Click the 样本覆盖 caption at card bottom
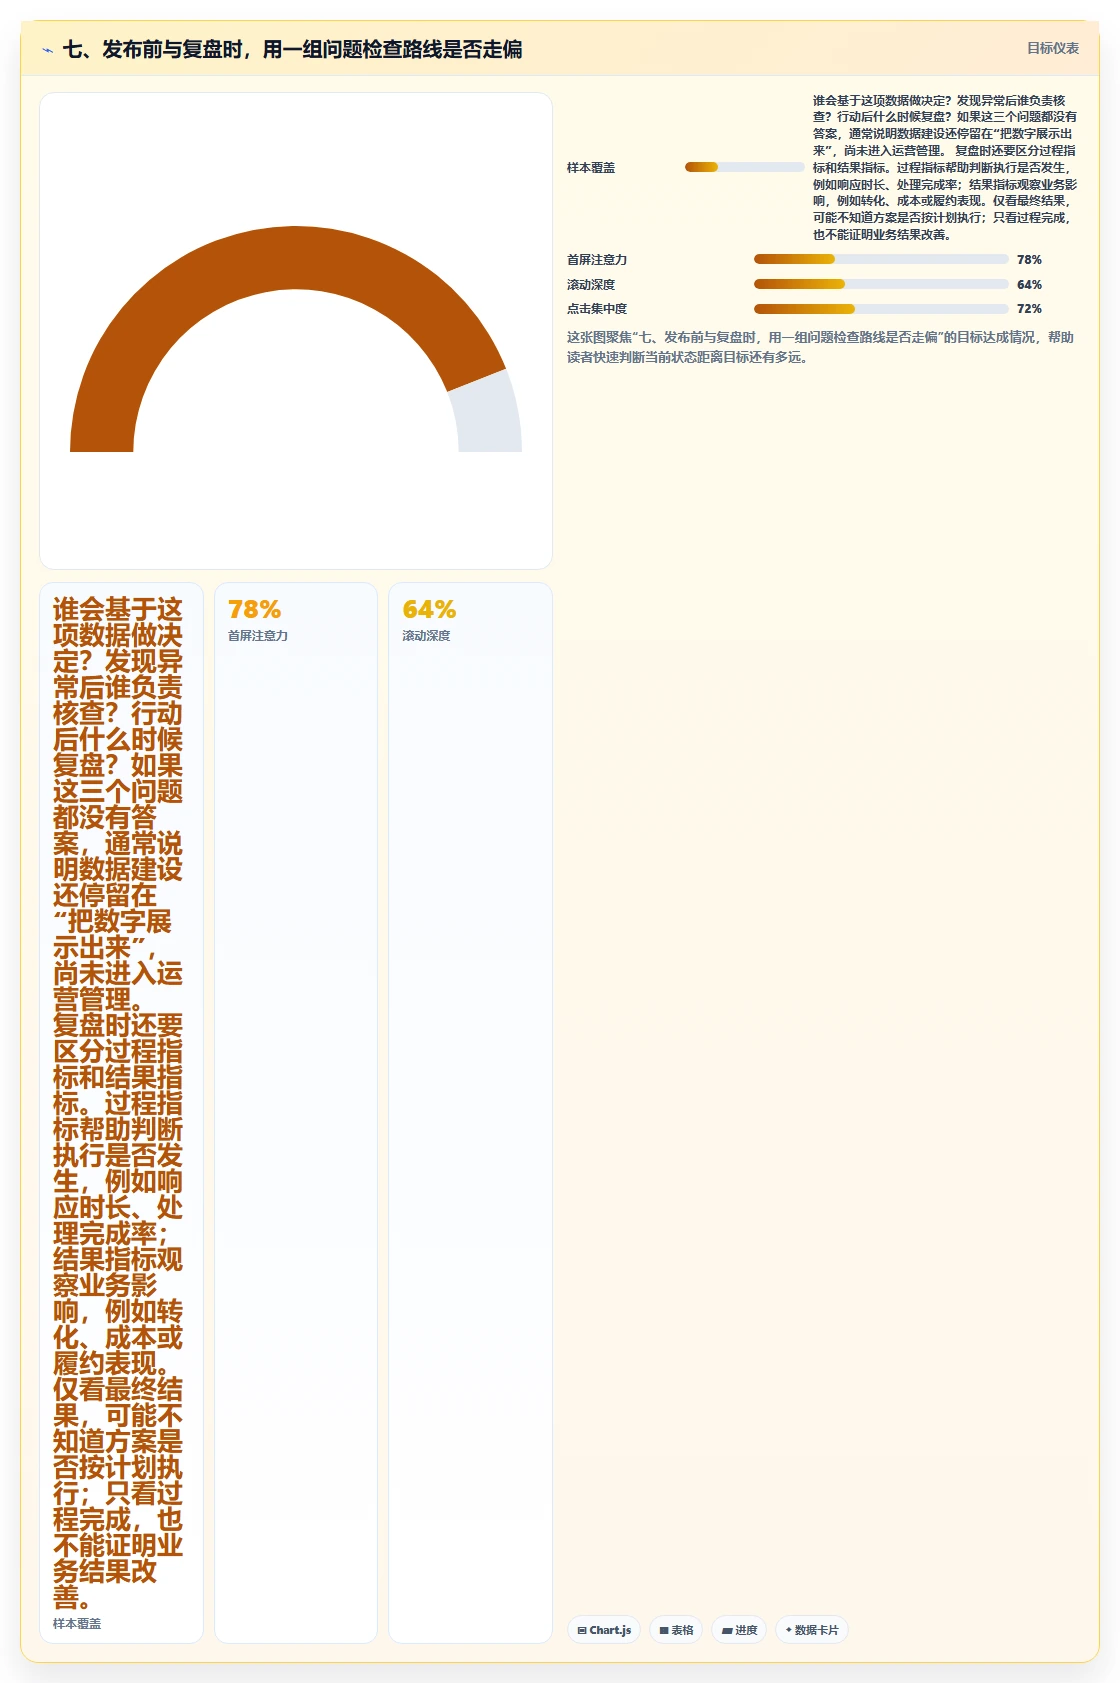The height and width of the screenshot is (1683, 1120). coord(77,1623)
